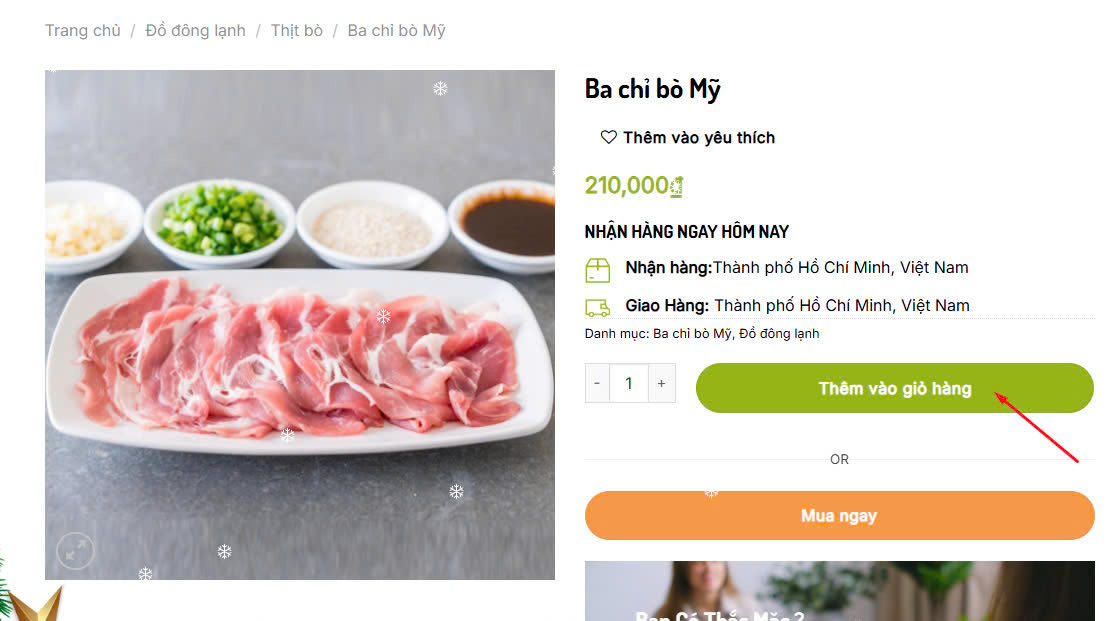This screenshot has height=621, width=1120.
Task: Open Ba chỉ bò Mỹ link under Danh mục
Action: click(692, 333)
